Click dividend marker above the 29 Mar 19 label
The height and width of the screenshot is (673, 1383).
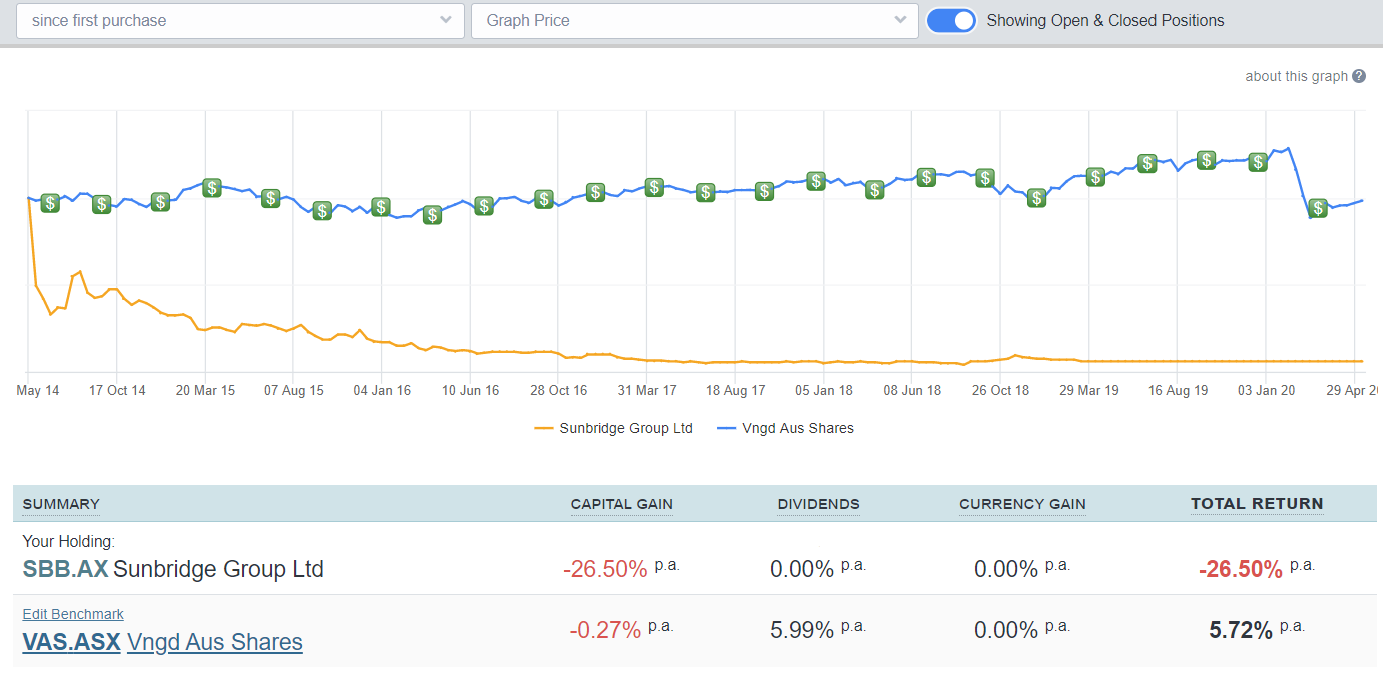click(x=1096, y=177)
